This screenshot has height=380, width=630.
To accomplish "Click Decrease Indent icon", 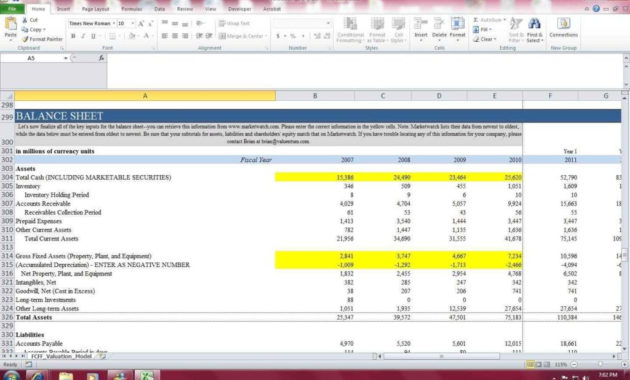I will [x=199, y=36].
